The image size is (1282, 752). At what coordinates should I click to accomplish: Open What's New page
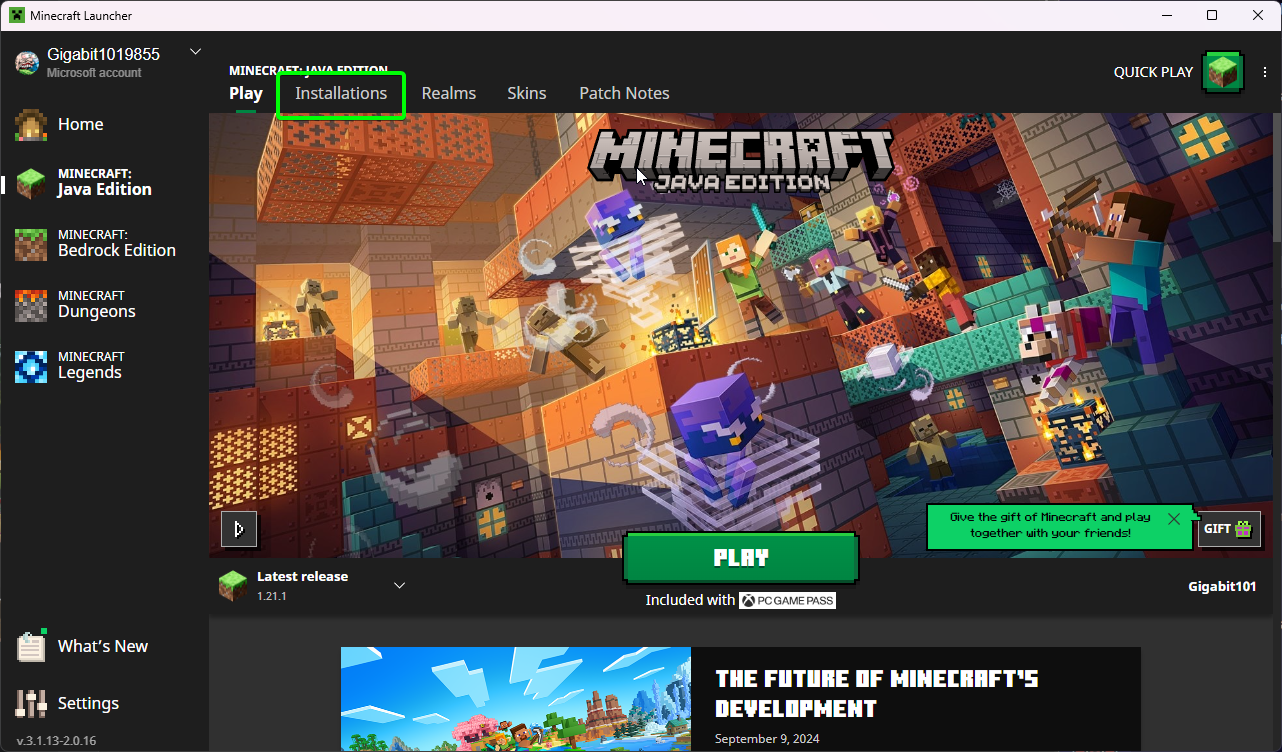coord(82,646)
